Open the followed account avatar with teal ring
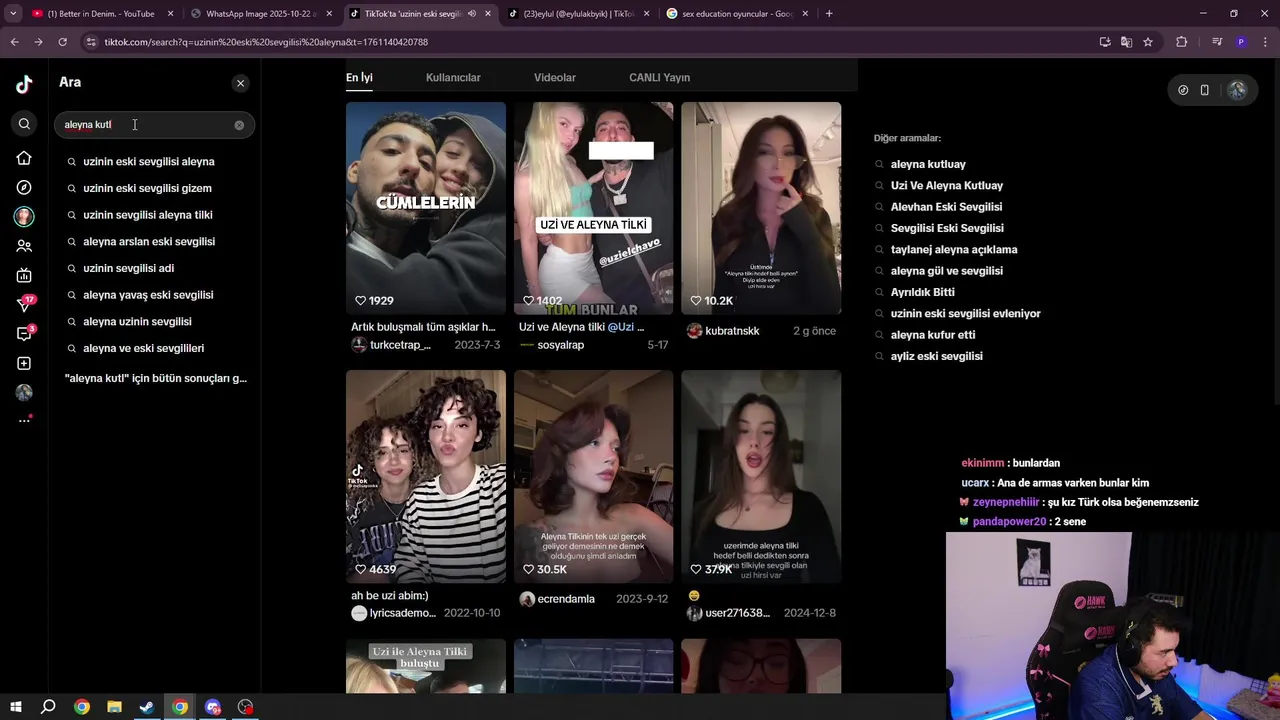 pyautogui.click(x=24, y=216)
